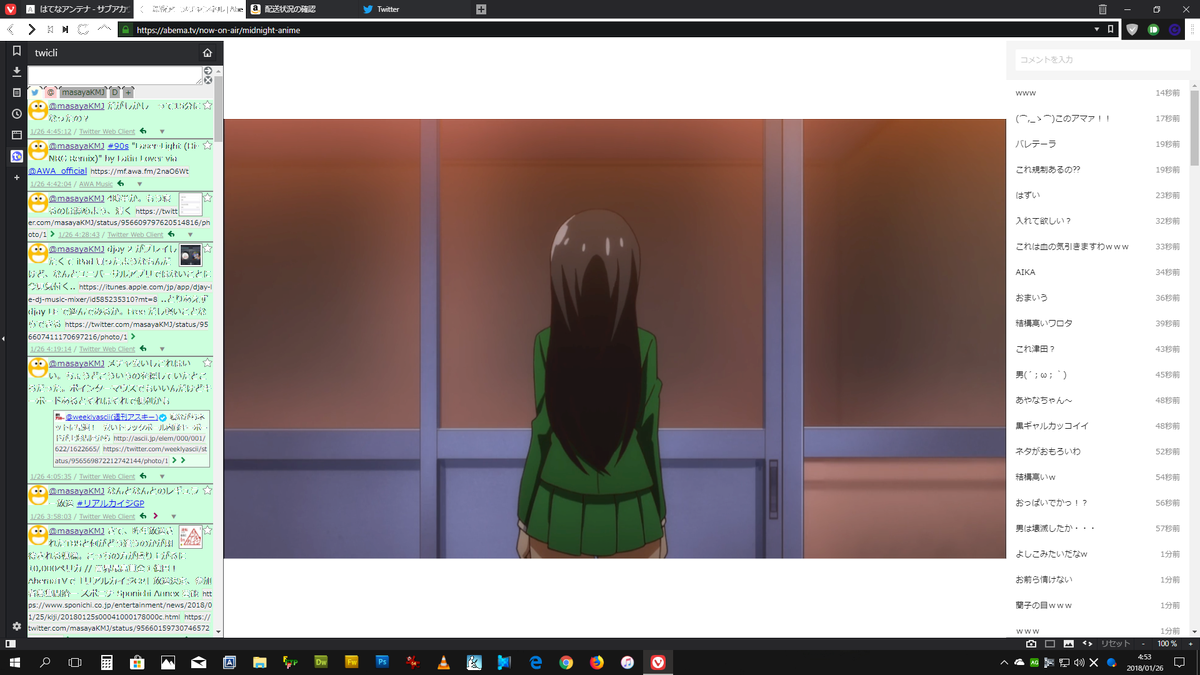The height and width of the screenshot is (675, 1200).
Task: Click the AWA Music client link
Action: 94,184
